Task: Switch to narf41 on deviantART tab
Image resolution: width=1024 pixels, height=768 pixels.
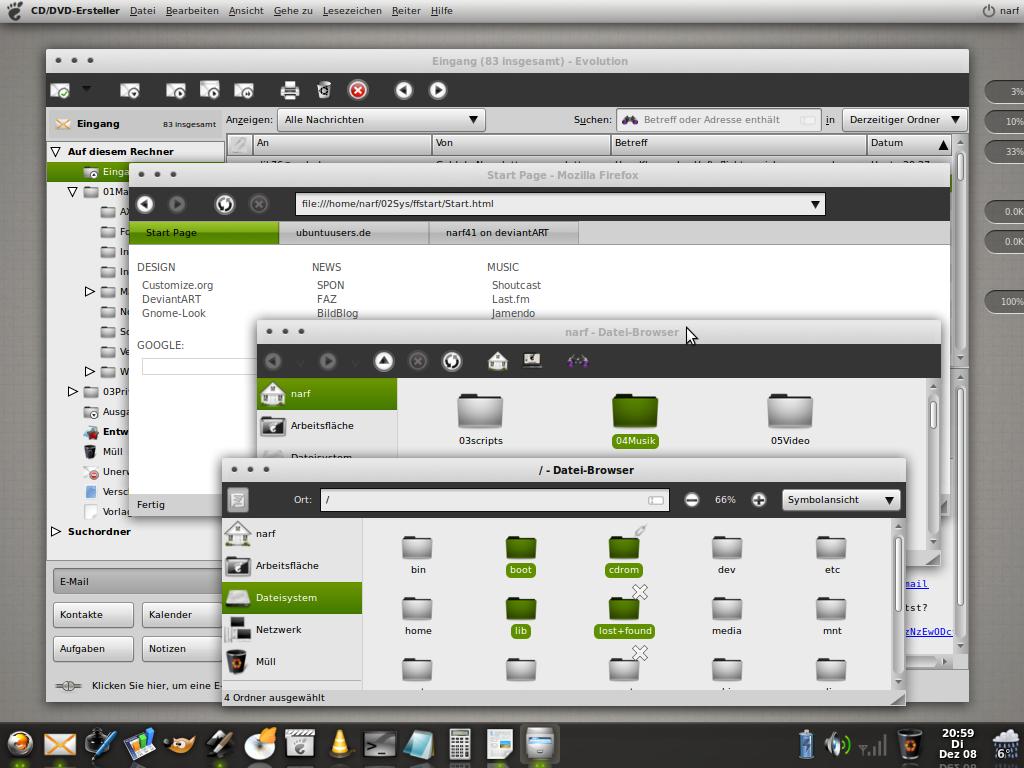Action: pyautogui.click(x=504, y=232)
